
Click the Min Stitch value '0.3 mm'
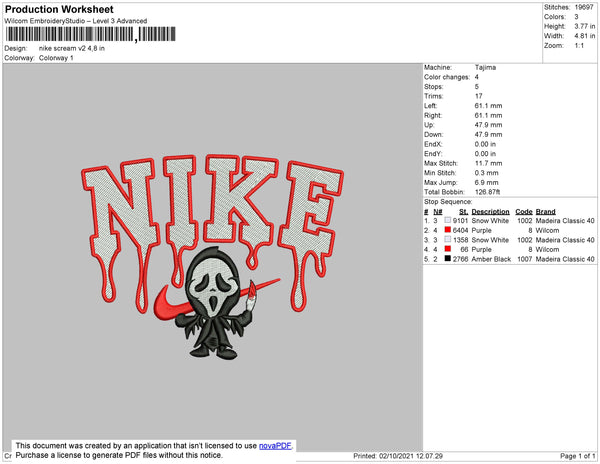click(486, 173)
